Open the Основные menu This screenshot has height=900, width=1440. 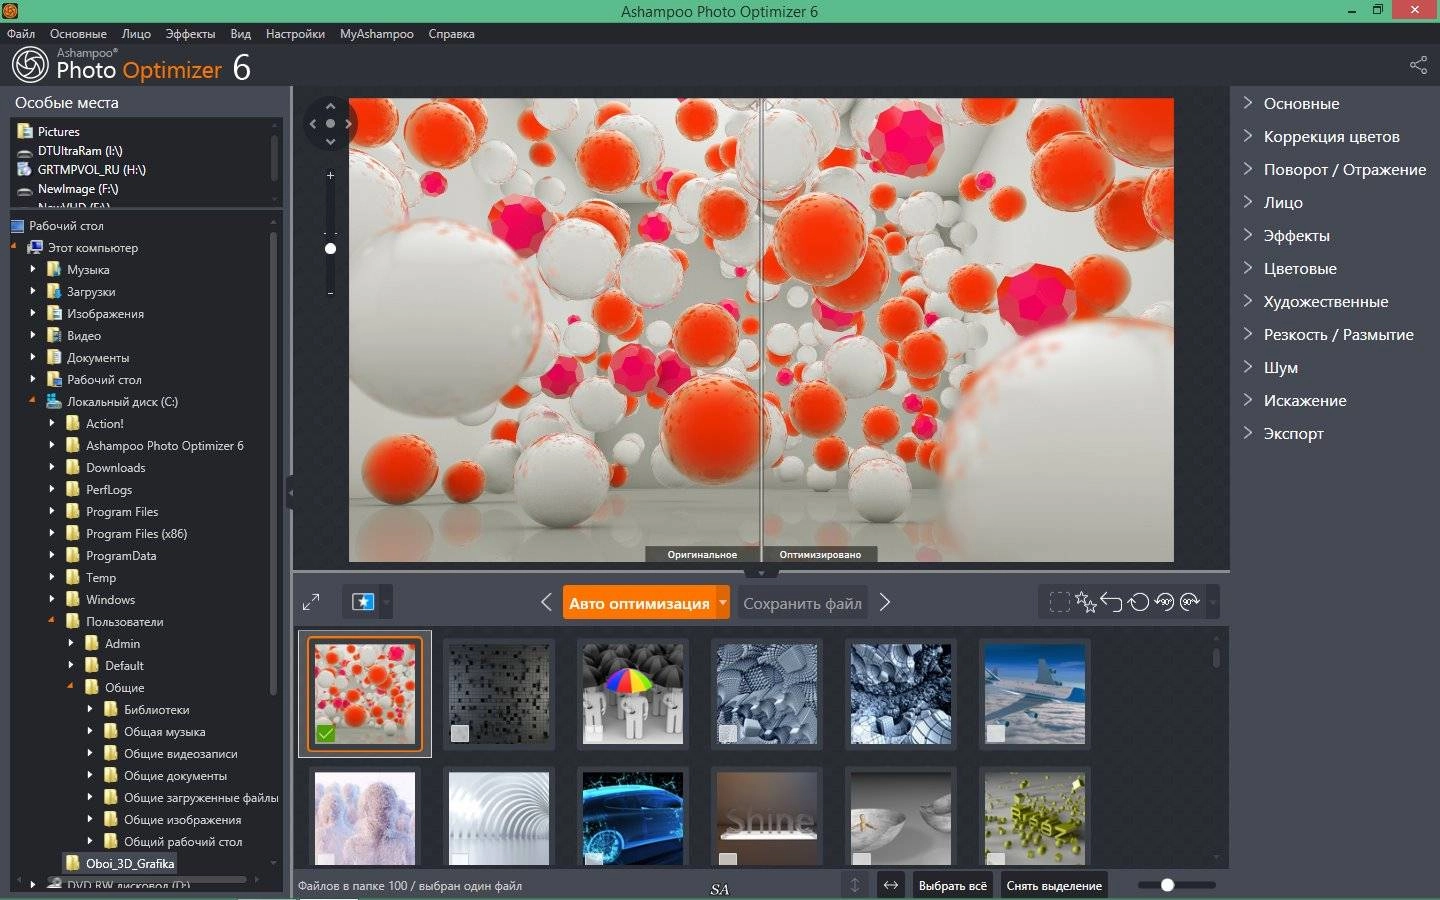(x=78, y=34)
